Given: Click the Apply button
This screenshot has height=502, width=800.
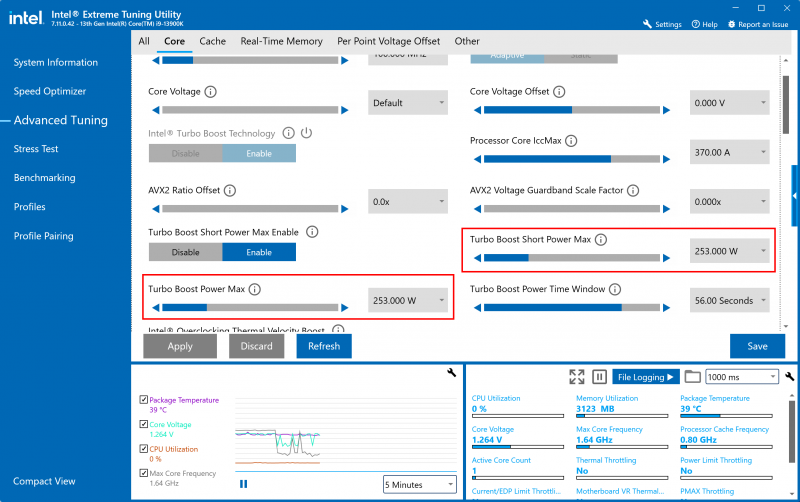Looking at the screenshot, I should pos(180,346).
